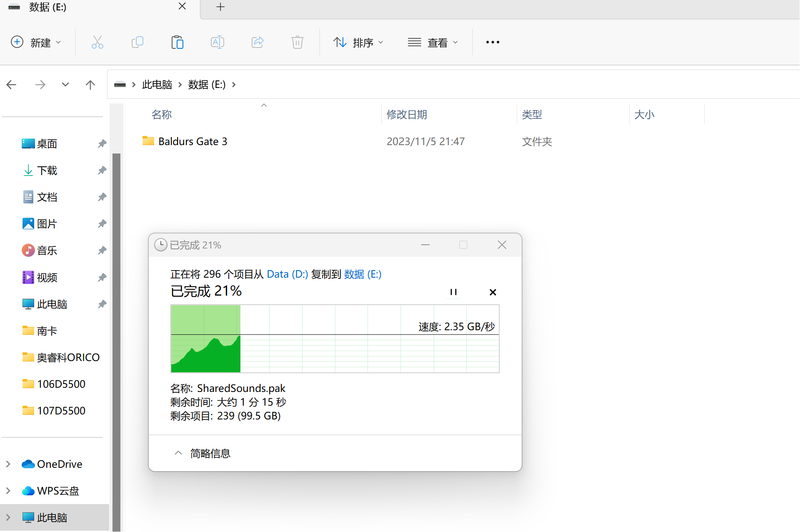Expand the WPS云盘 tree node
This screenshot has height=532, width=800.
[x=8, y=491]
